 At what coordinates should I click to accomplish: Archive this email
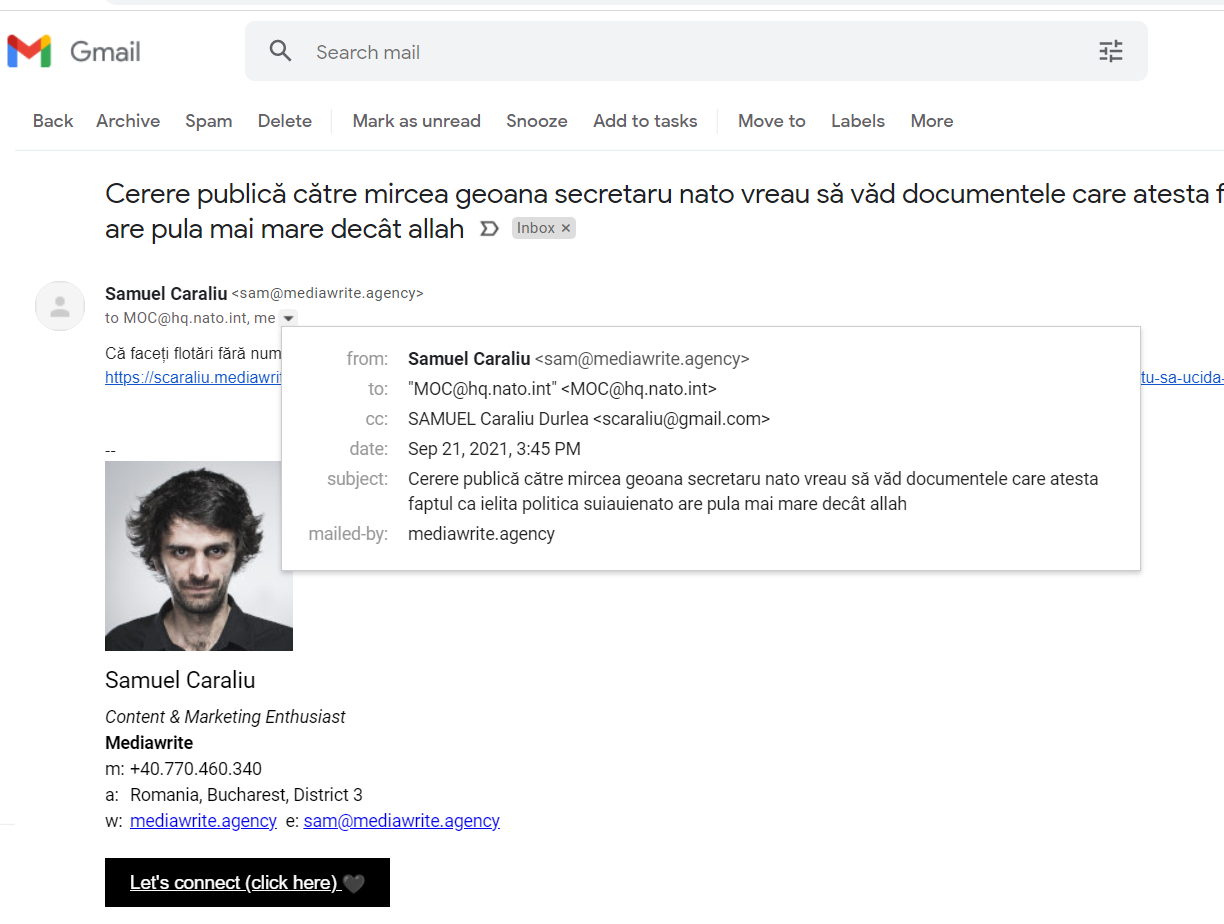click(x=128, y=121)
